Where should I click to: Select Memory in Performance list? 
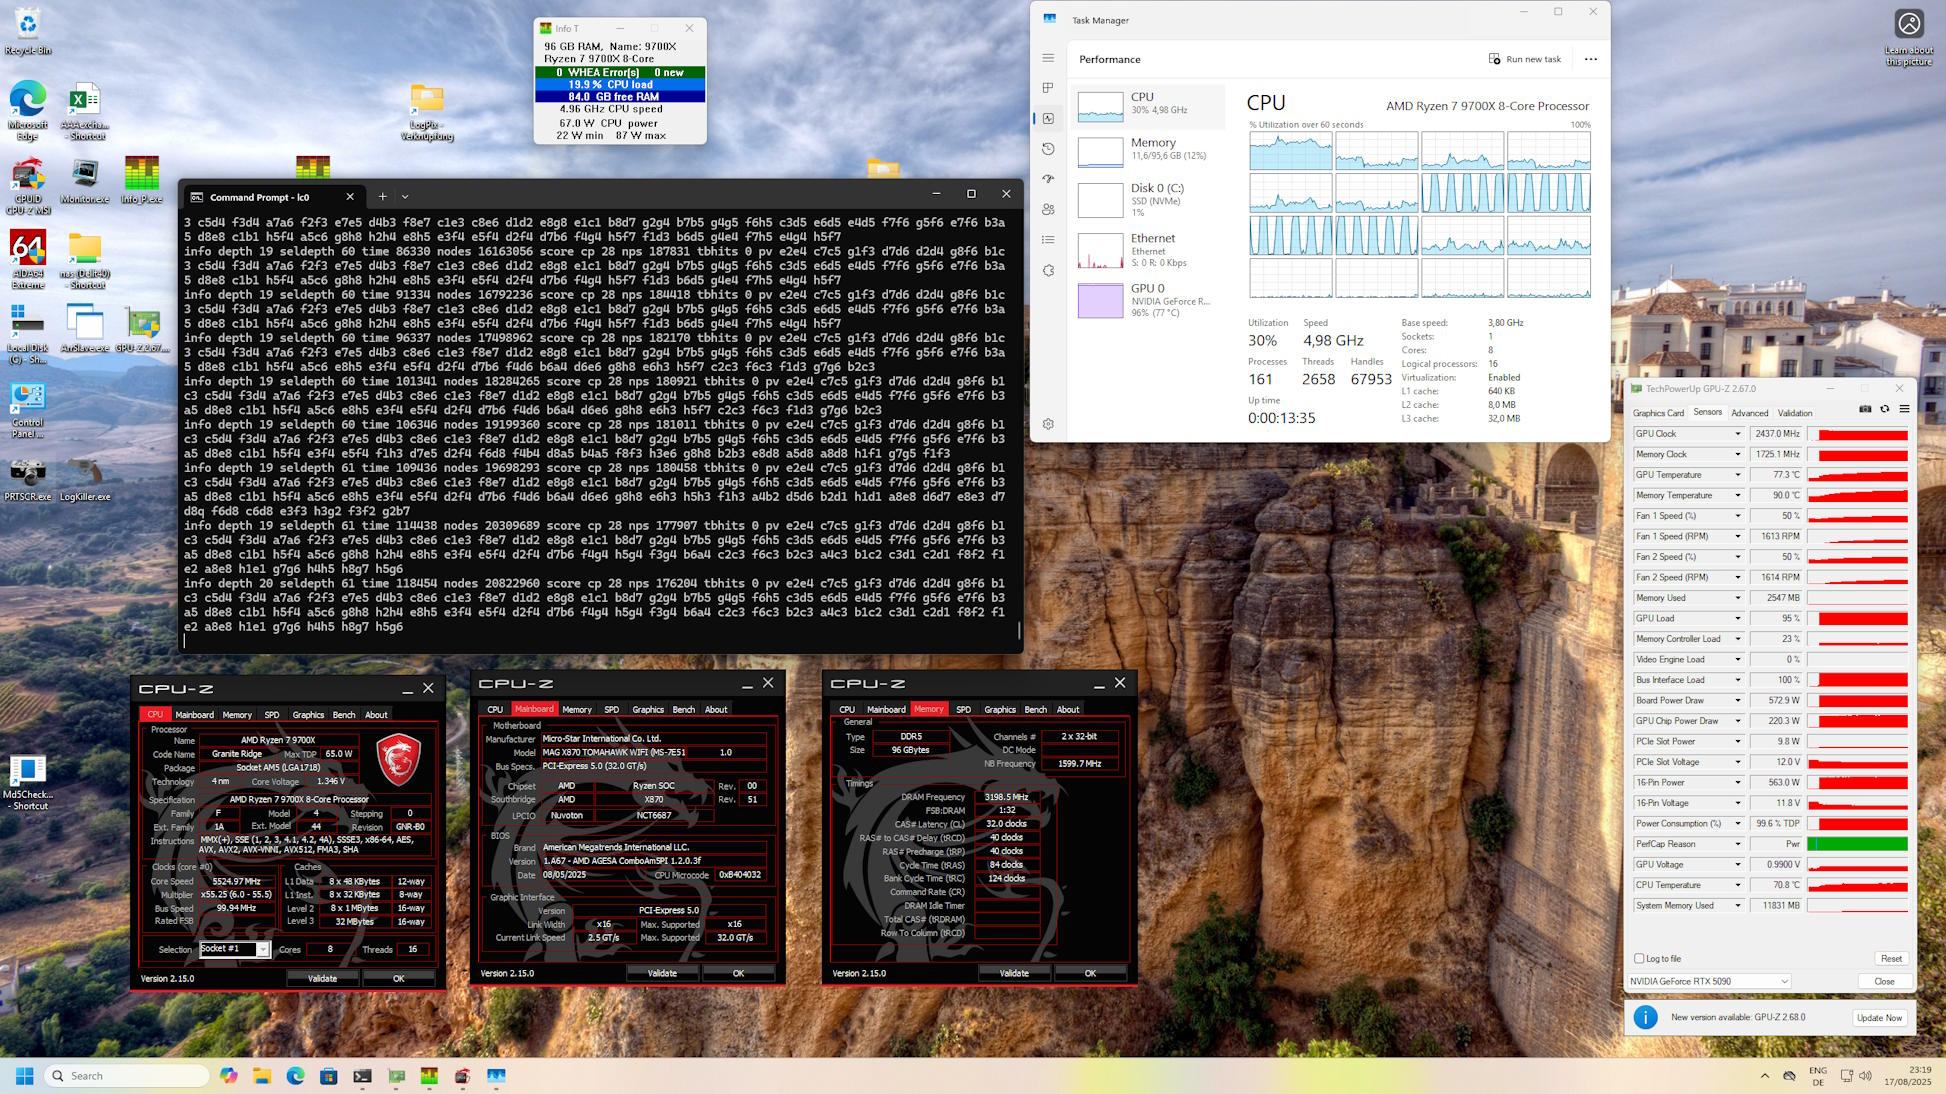point(1150,150)
